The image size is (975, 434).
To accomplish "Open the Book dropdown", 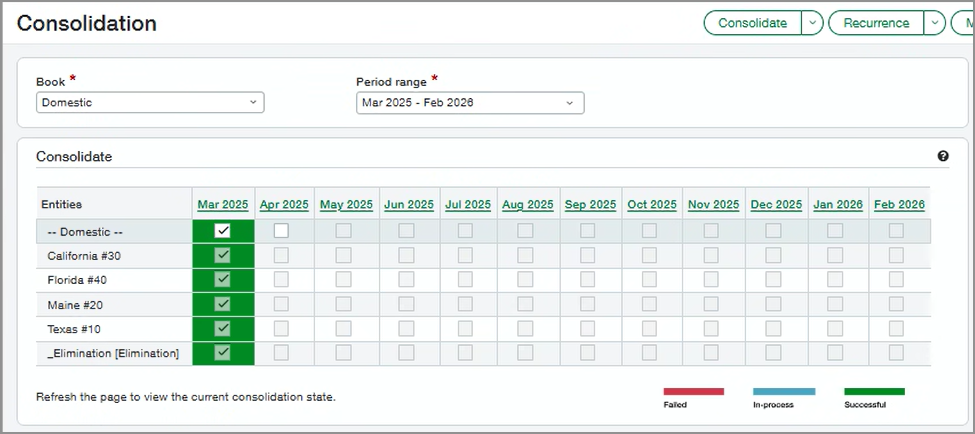I will pyautogui.click(x=150, y=102).
